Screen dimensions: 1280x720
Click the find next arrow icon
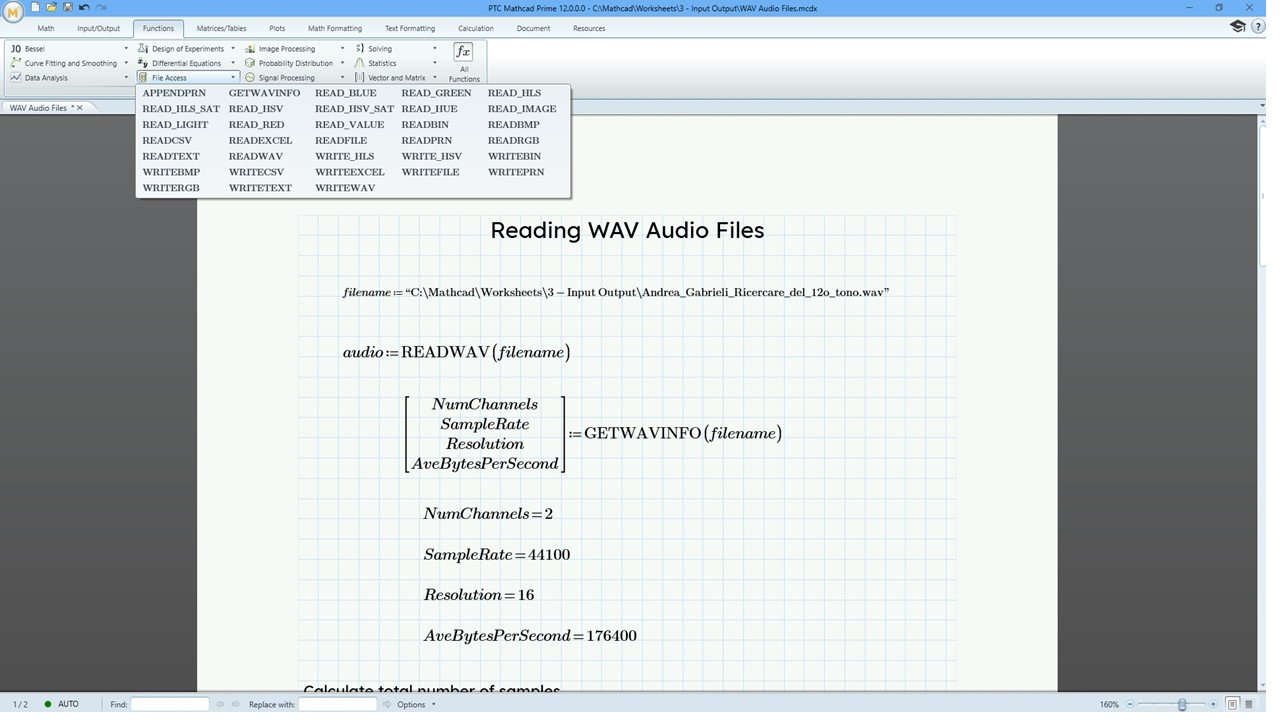point(236,704)
